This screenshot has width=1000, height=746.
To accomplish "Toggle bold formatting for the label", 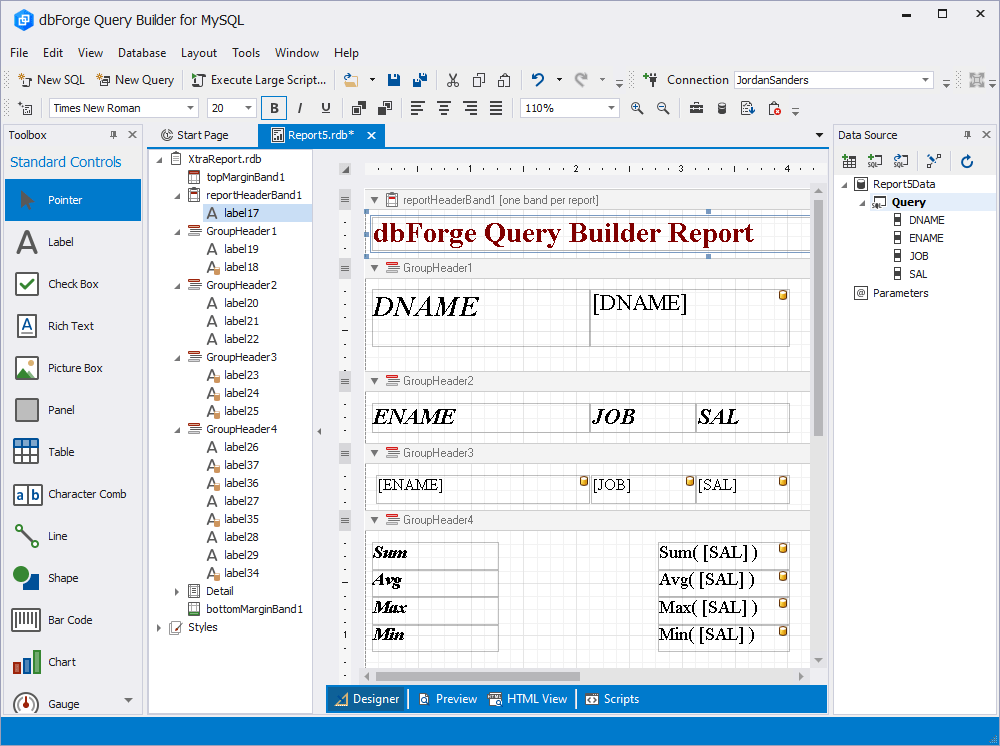I will tap(272, 107).
